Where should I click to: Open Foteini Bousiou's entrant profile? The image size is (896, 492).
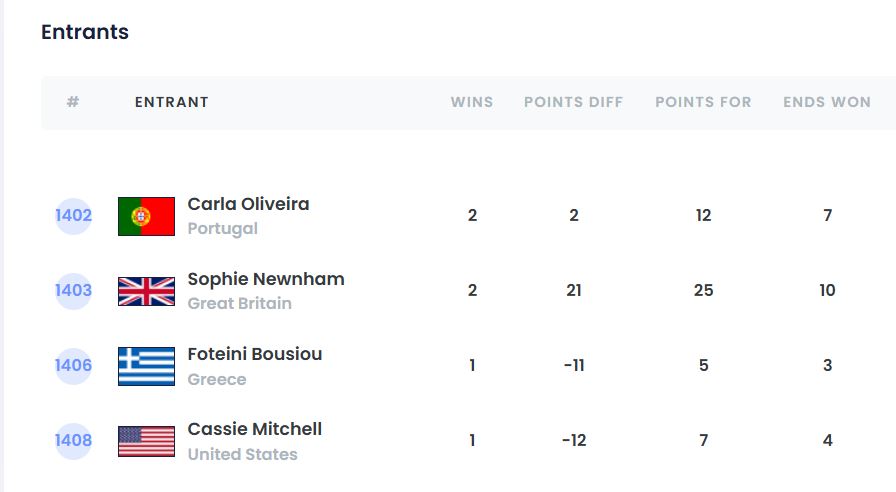[255, 354]
